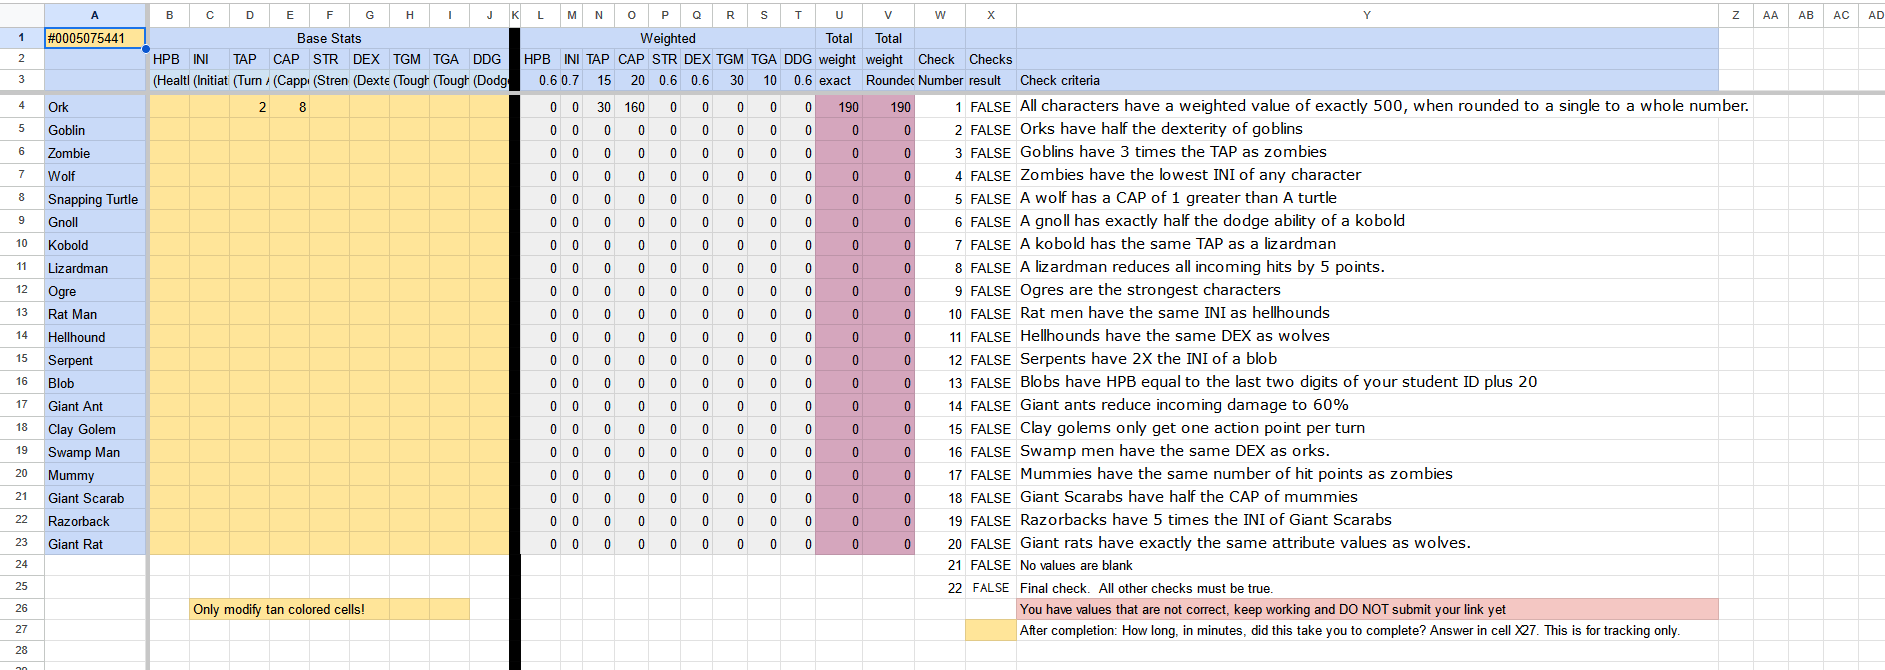
Task: Select Ork's TAP cell containing 2
Action: coord(250,107)
